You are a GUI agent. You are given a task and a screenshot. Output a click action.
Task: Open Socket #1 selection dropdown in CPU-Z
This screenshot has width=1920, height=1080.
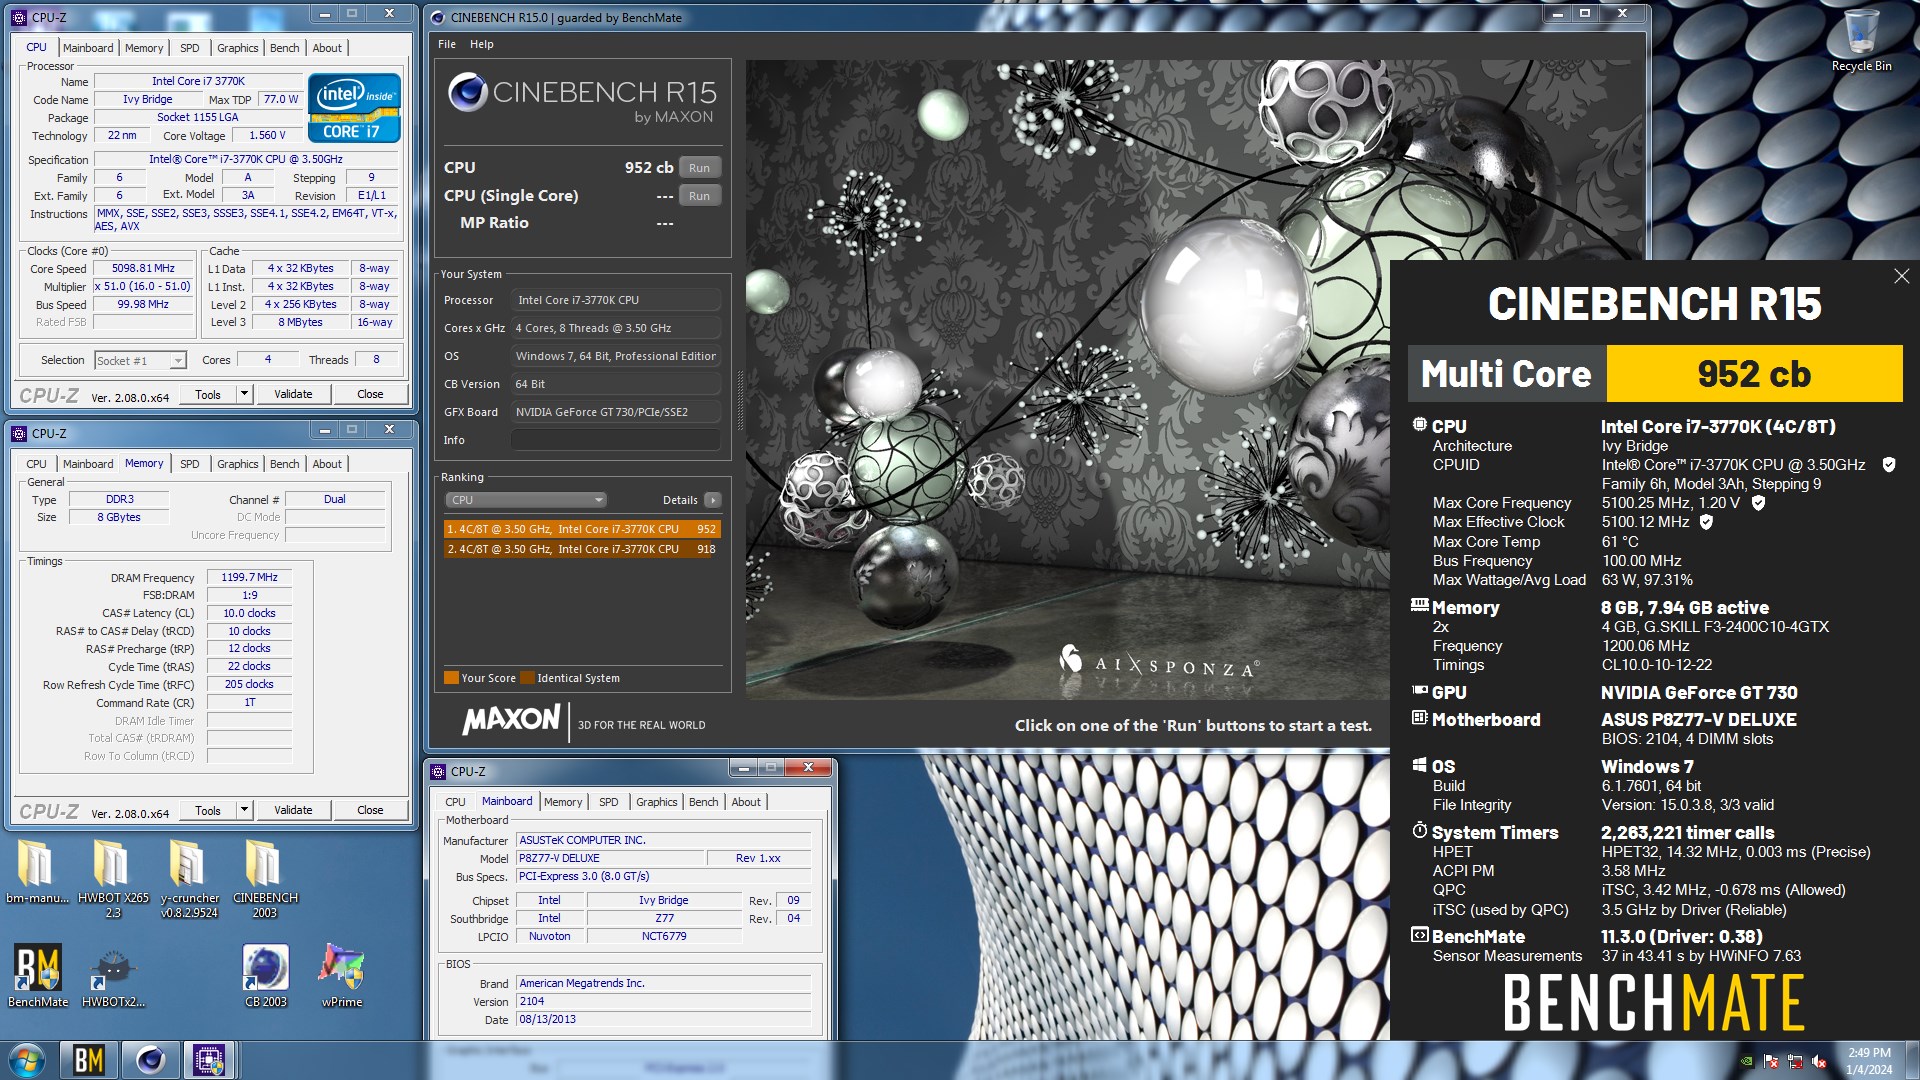click(140, 361)
